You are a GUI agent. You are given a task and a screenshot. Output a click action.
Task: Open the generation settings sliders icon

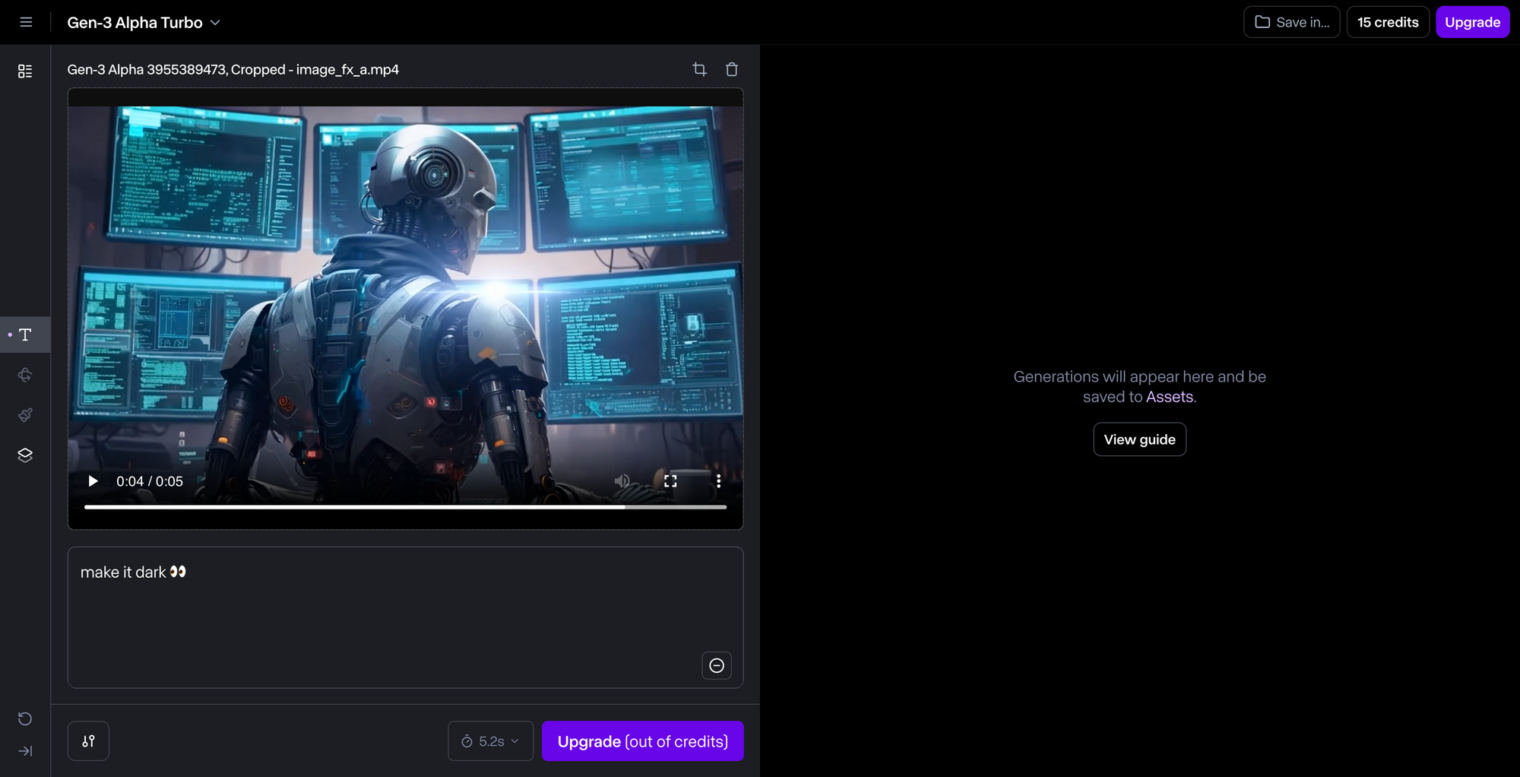[88, 741]
